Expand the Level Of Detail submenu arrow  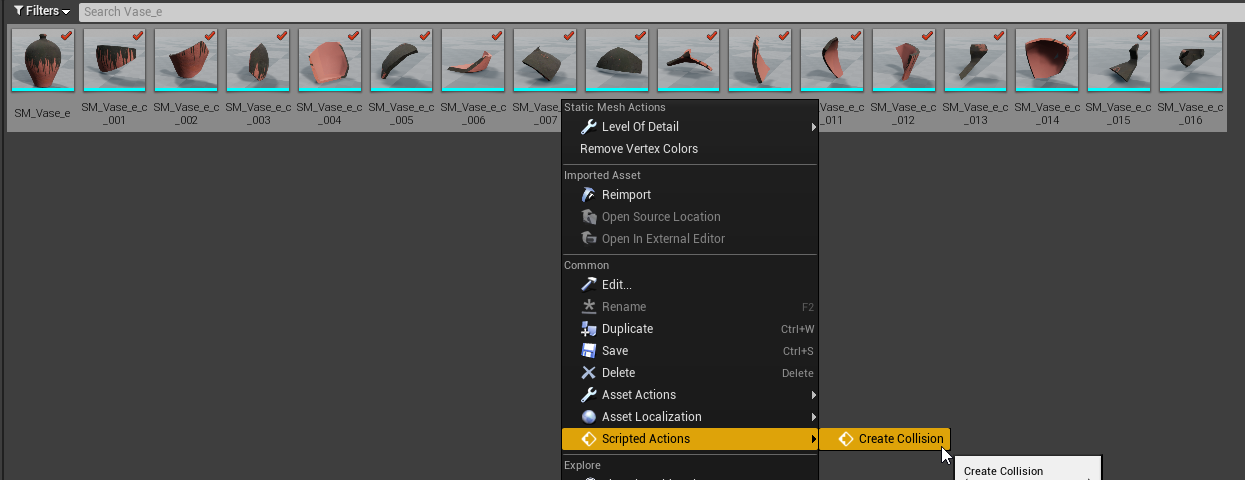pos(813,127)
